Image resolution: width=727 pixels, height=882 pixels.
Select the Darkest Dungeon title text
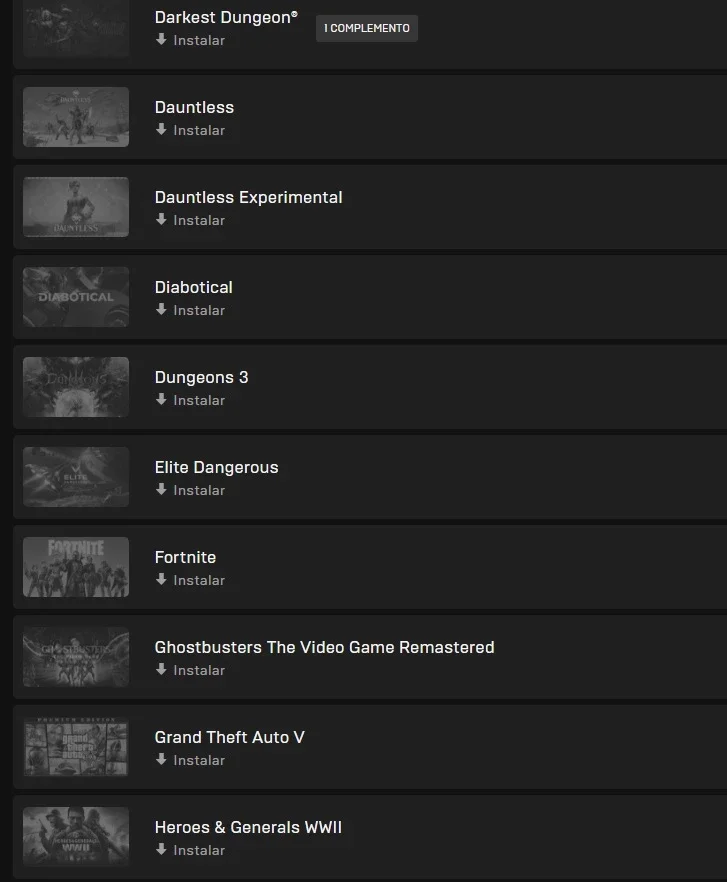pos(226,17)
